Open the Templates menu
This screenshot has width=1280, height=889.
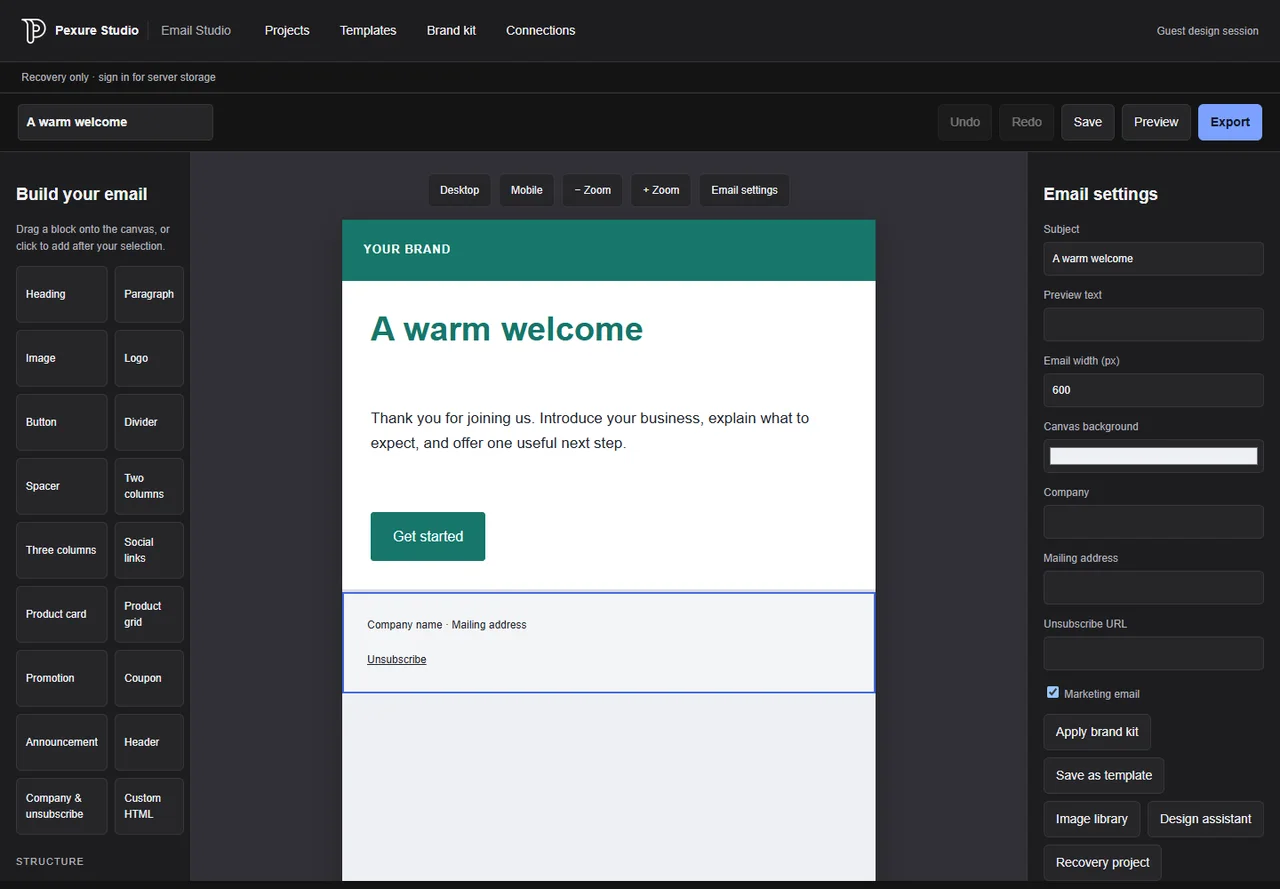tap(368, 31)
